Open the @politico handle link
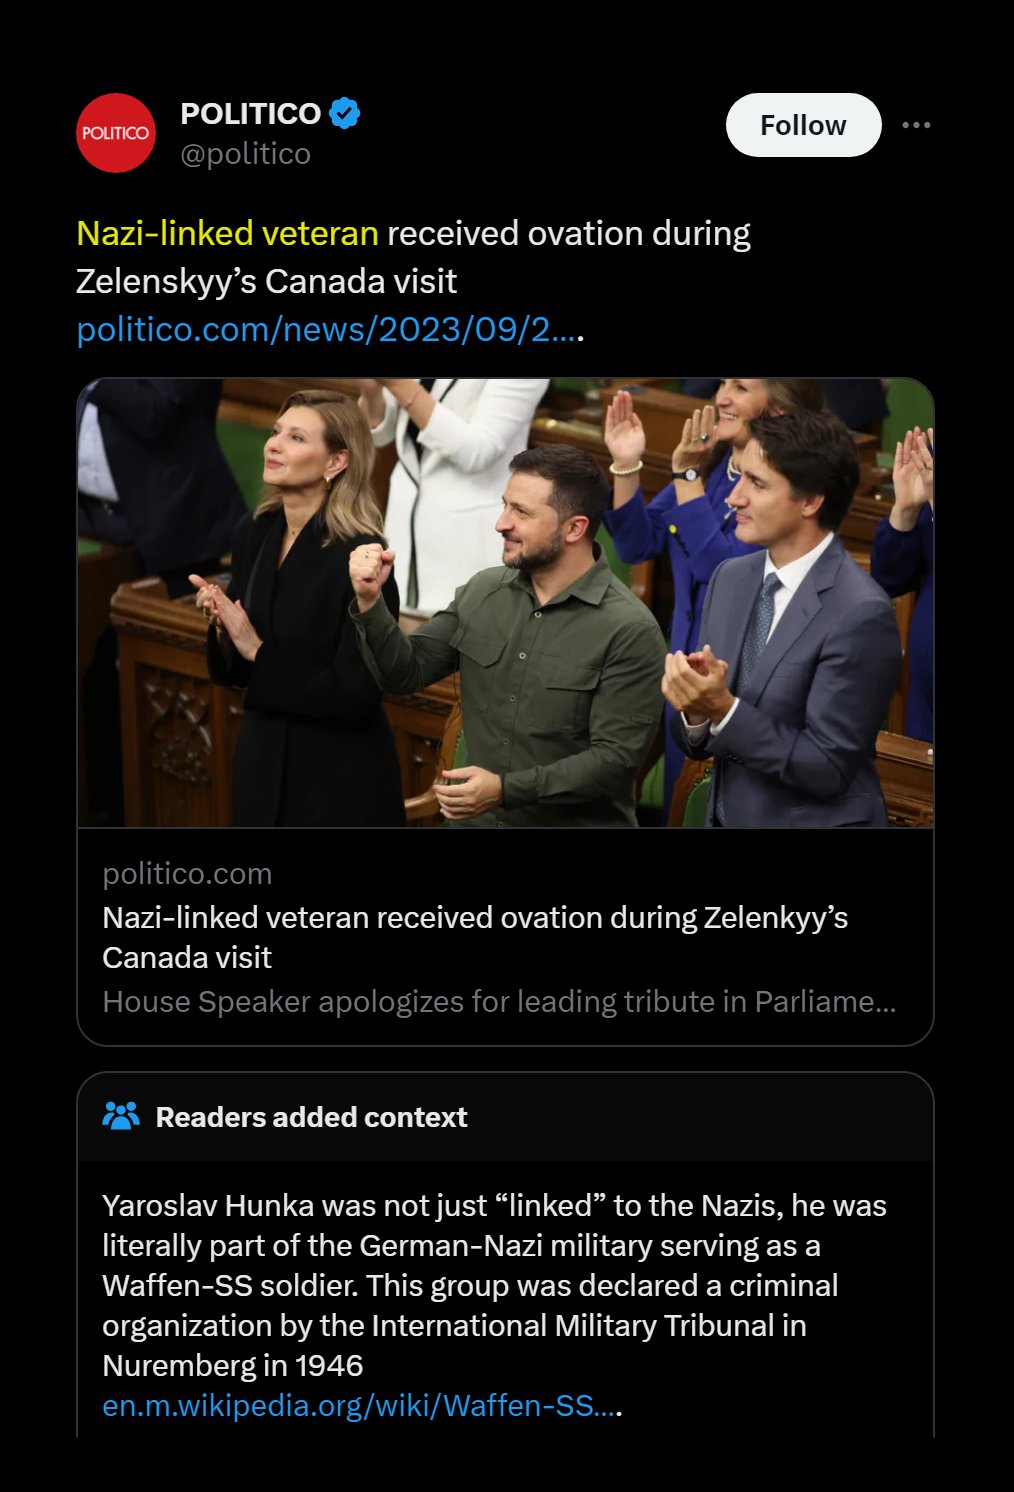Image resolution: width=1014 pixels, height=1492 pixels. tap(245, 154)
